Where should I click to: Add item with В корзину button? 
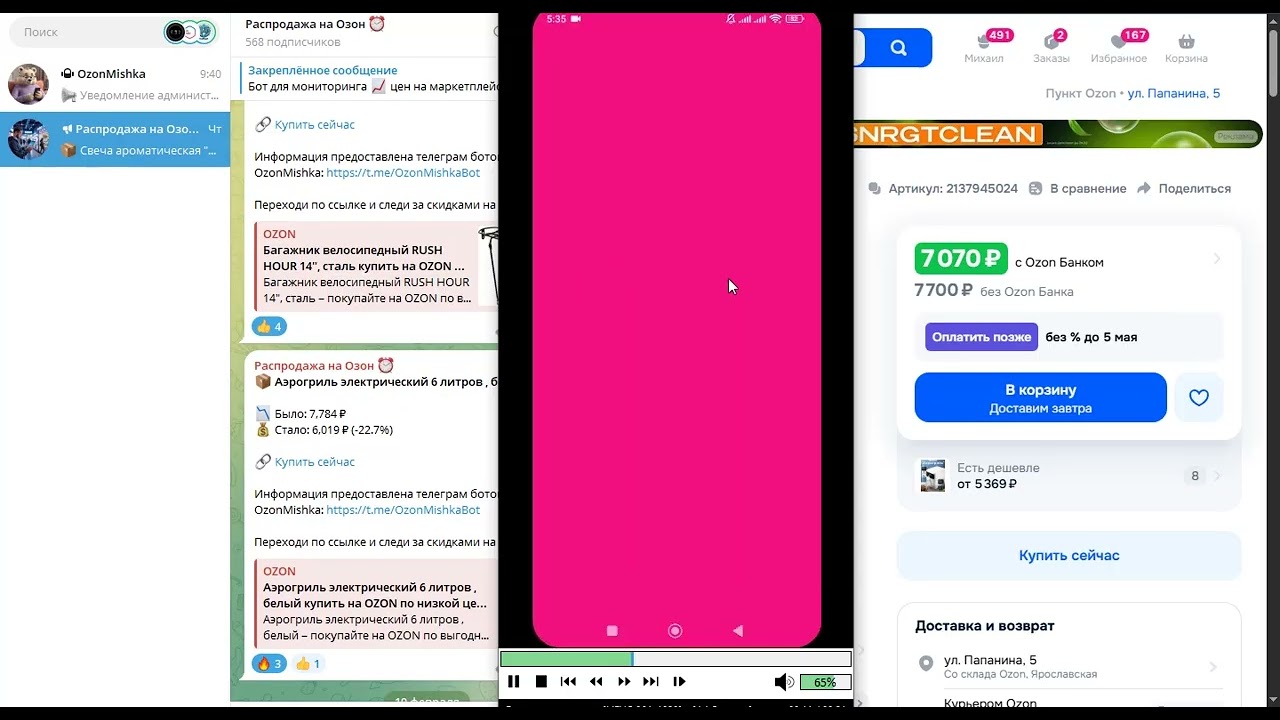pos(1040,398)
